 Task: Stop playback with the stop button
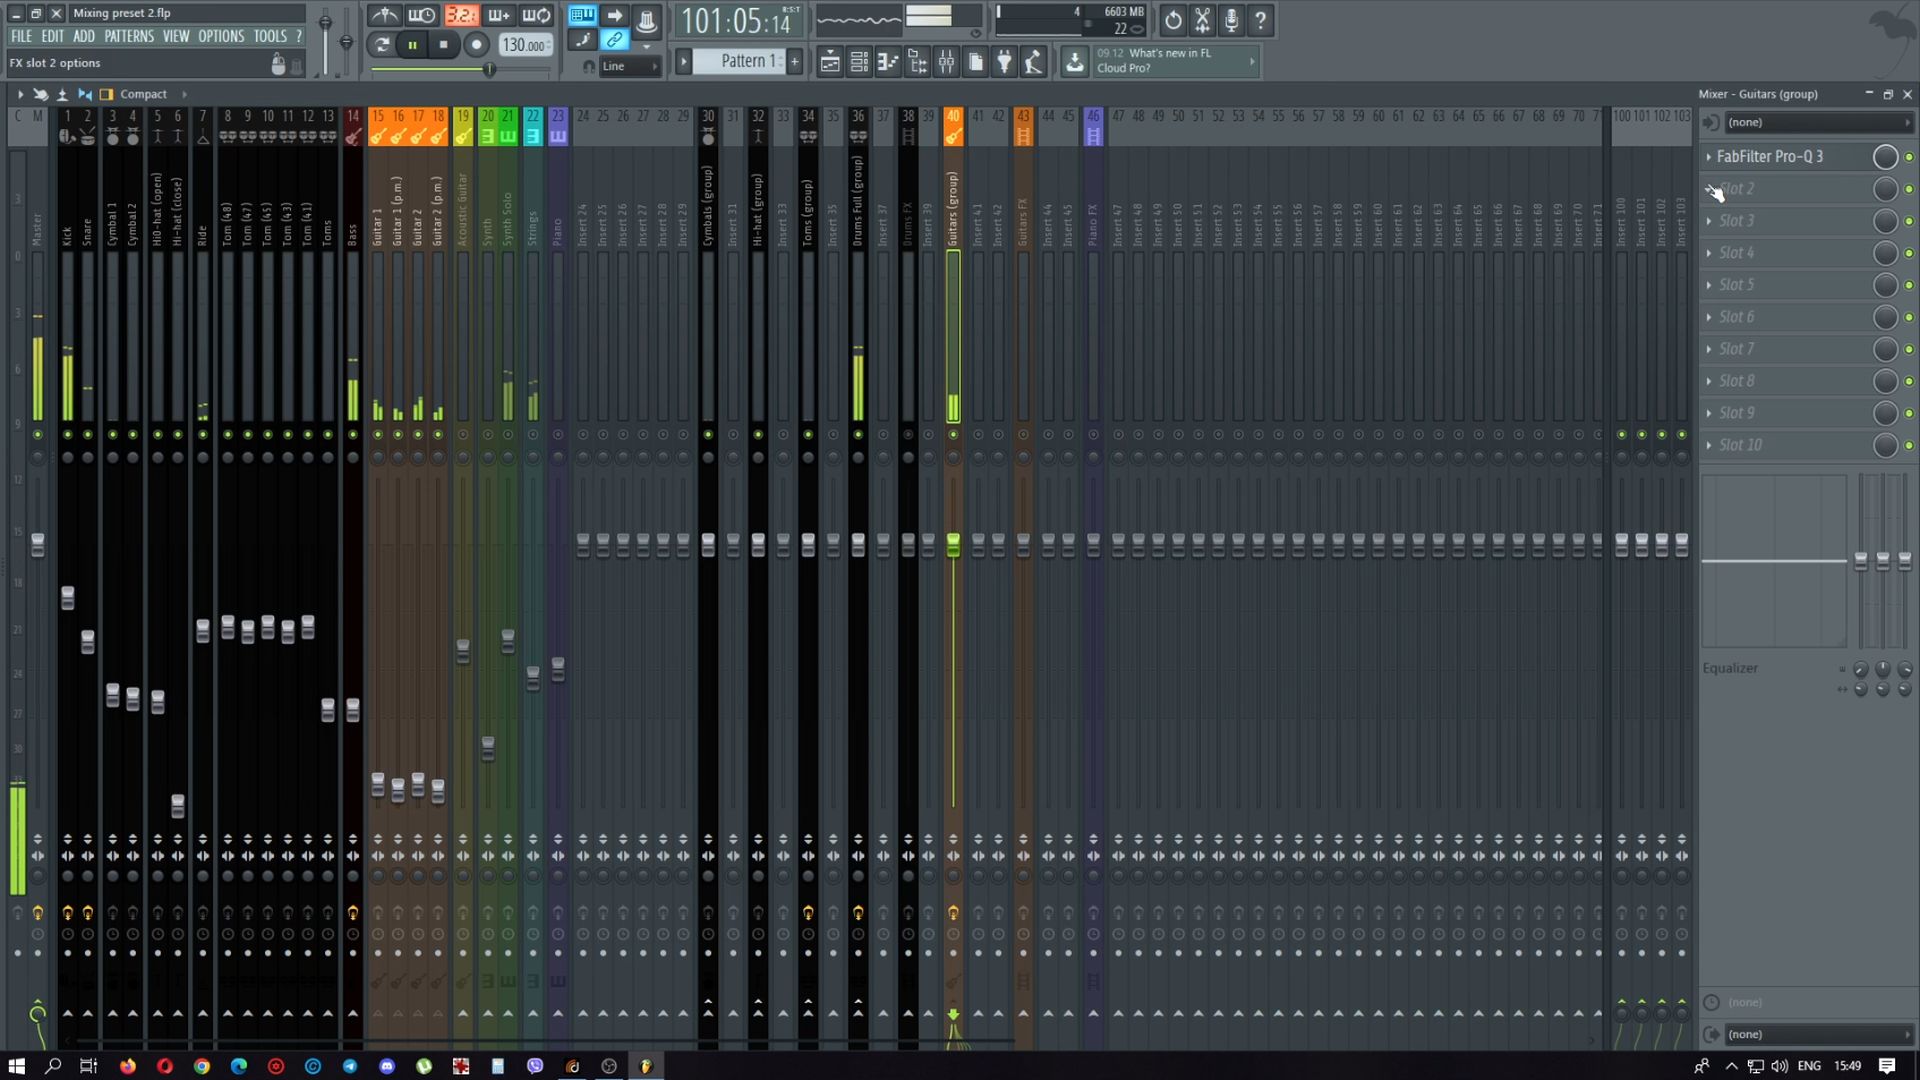(444, 45)
